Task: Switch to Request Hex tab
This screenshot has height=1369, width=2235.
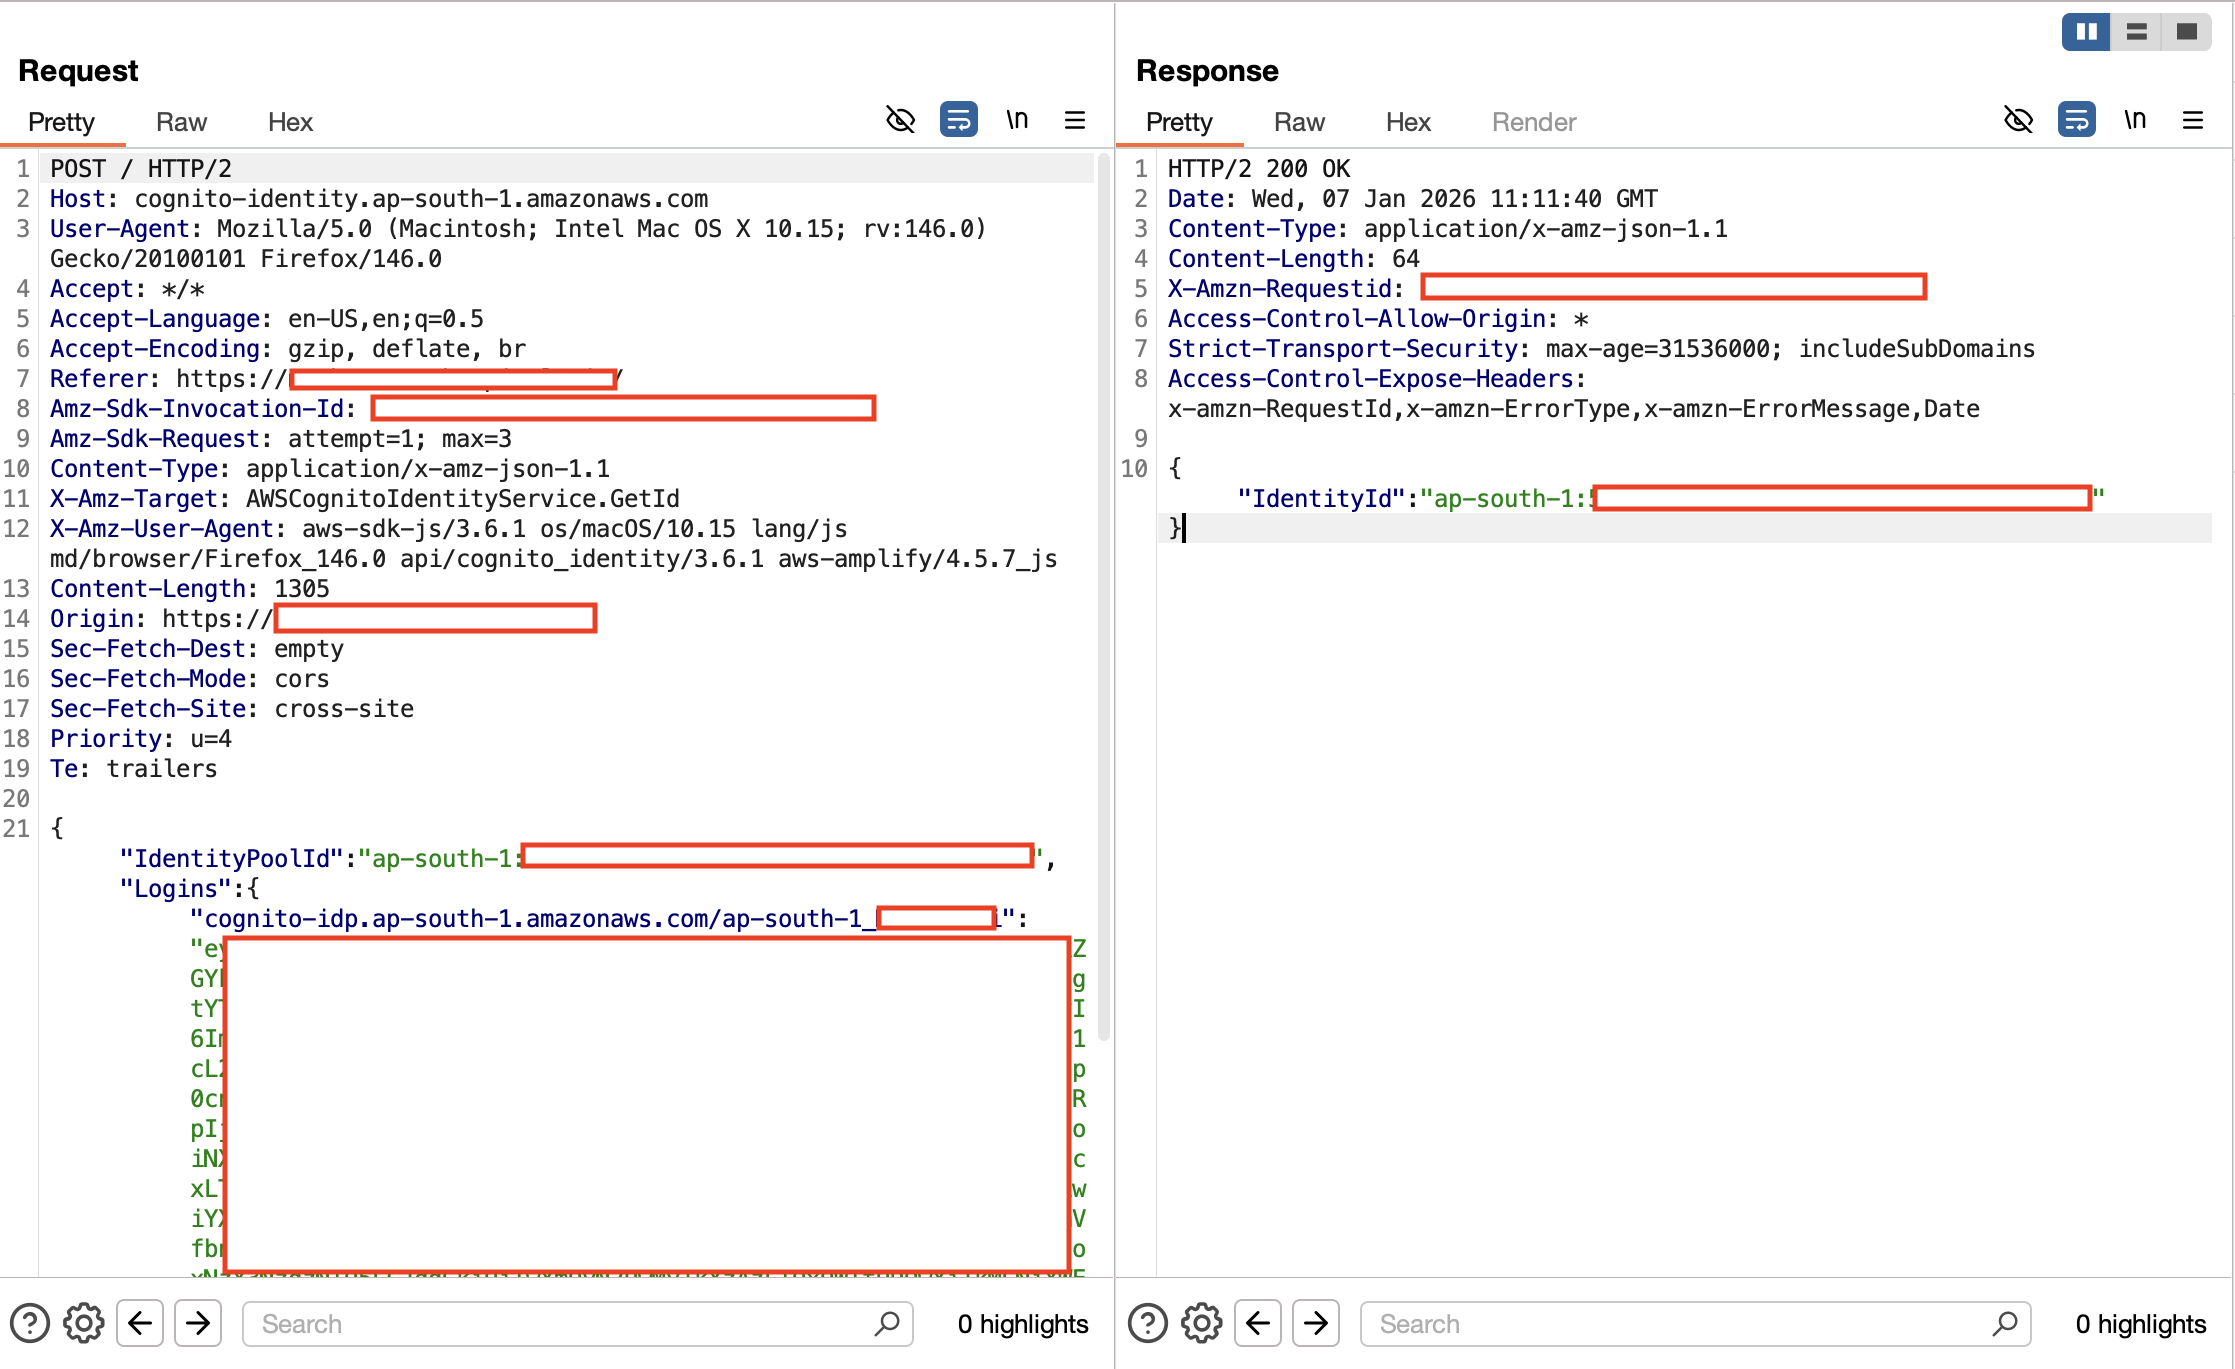Action: point(290,122)
